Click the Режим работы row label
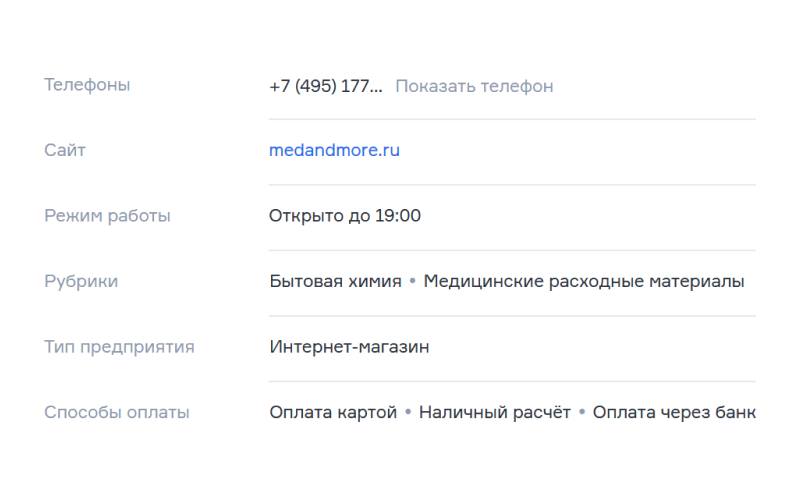Image resolution: width=800 pixels, height=500 pixels. click(x=107, y=216)
